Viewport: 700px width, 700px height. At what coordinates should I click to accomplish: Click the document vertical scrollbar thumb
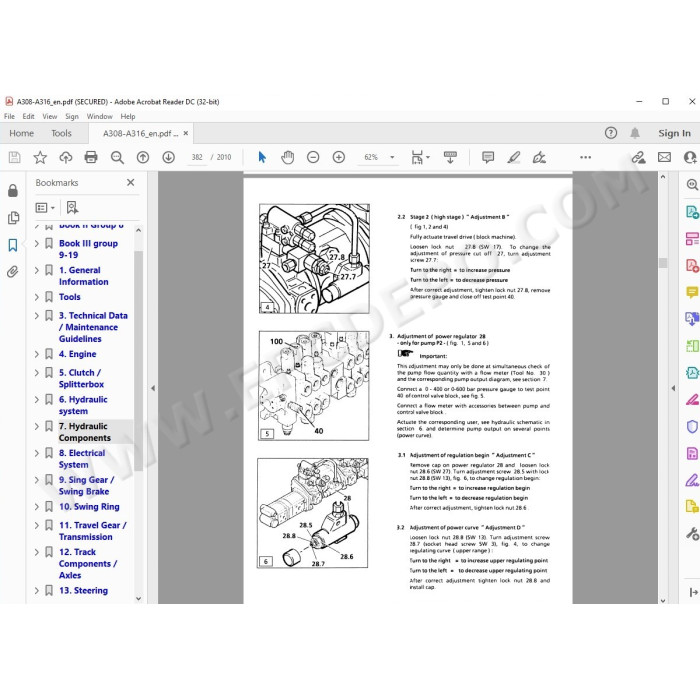pos(663,263)
